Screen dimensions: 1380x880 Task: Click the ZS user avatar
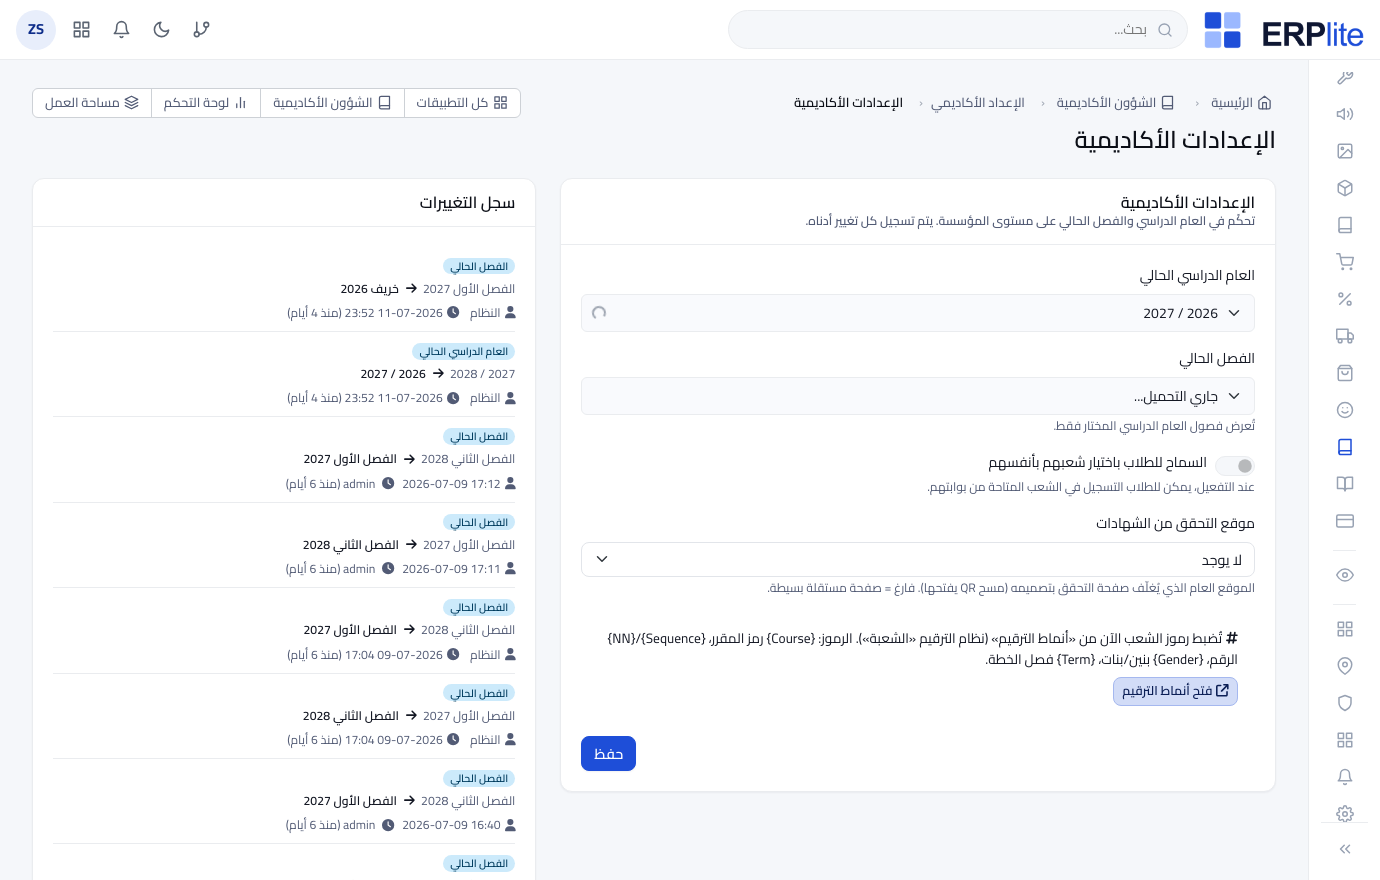36,30
